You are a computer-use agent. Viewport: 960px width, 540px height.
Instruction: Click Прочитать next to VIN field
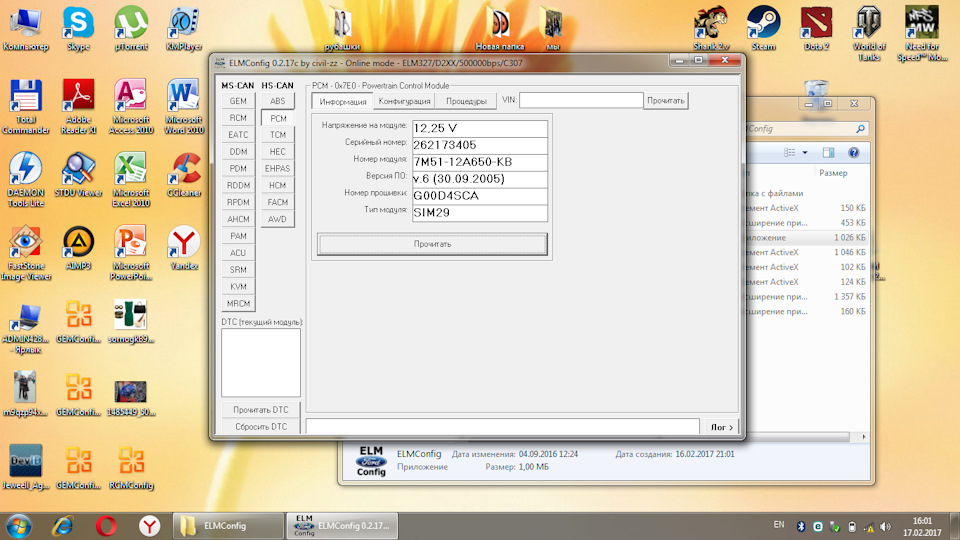tap(666, 100)
